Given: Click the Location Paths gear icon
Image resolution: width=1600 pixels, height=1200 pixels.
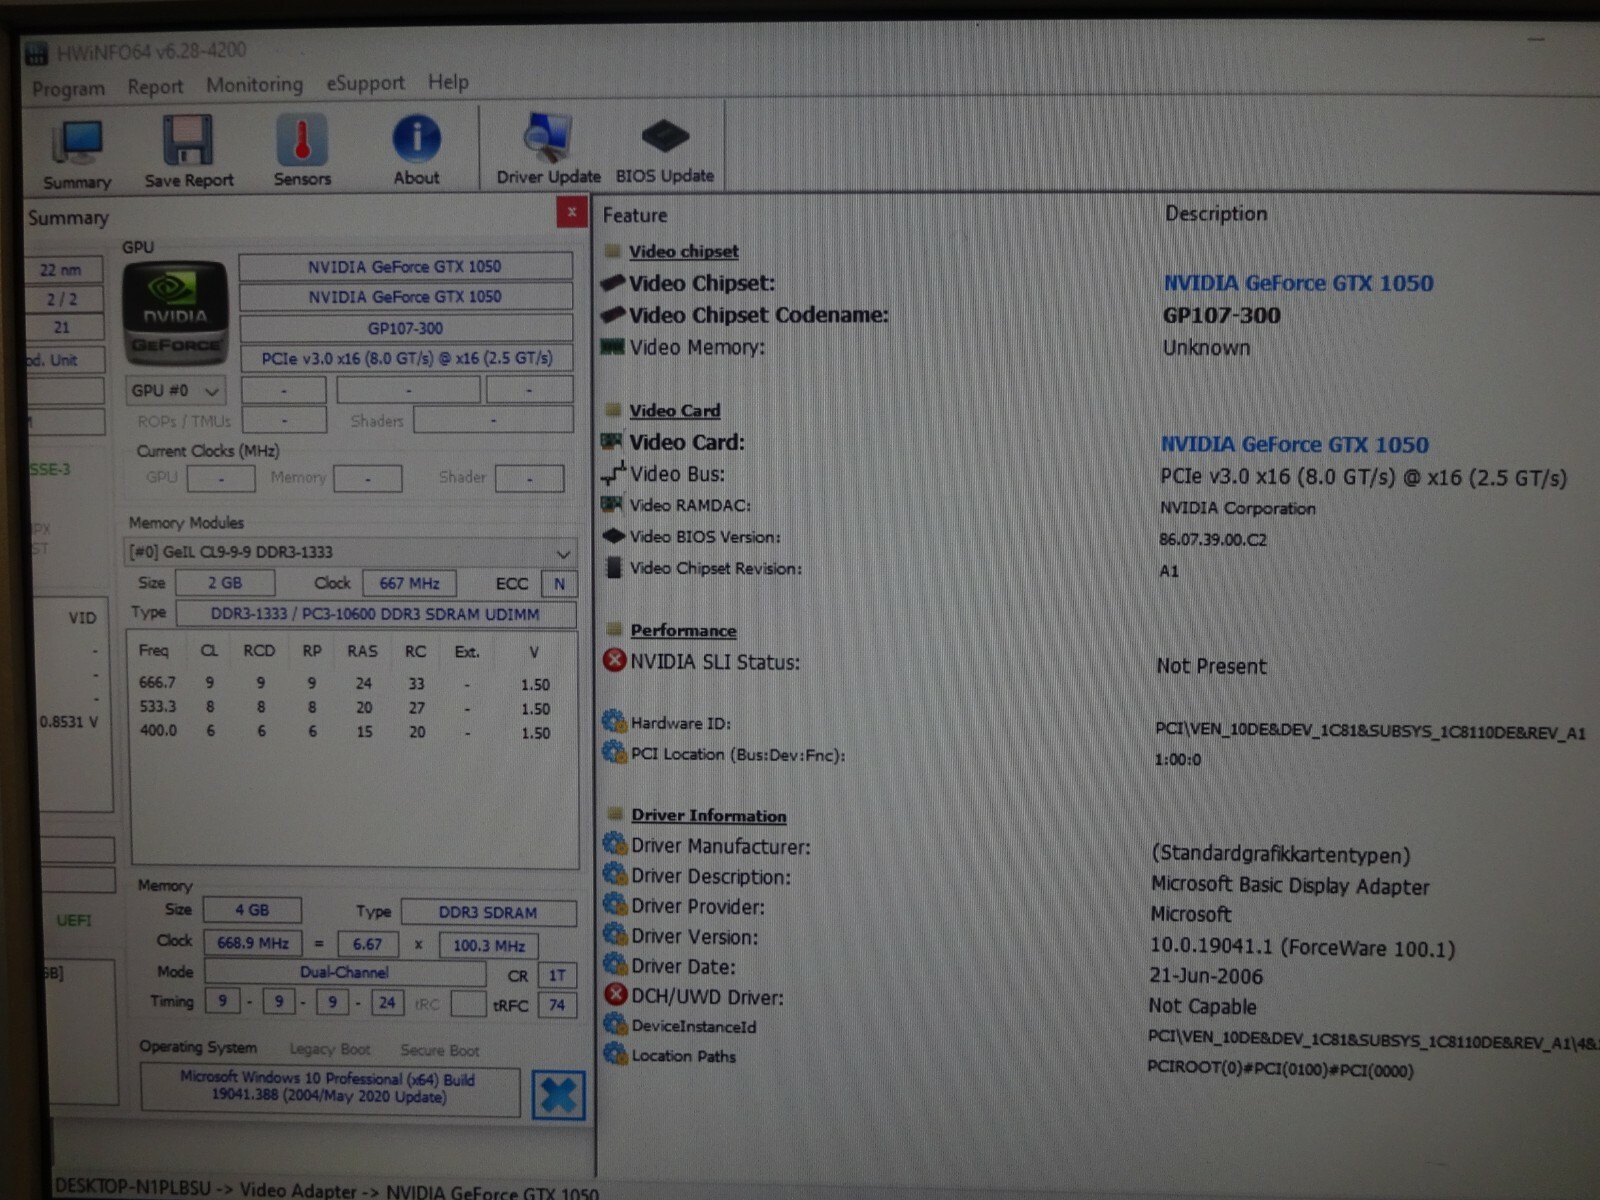Looking at the screenshot, I should click(x=615, y=1054).
